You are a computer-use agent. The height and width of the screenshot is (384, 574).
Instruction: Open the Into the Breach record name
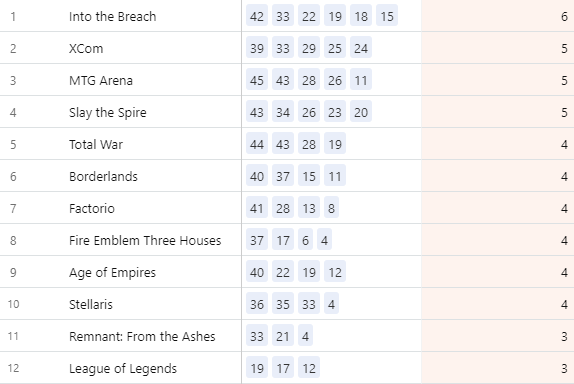[x=112, y=16]
